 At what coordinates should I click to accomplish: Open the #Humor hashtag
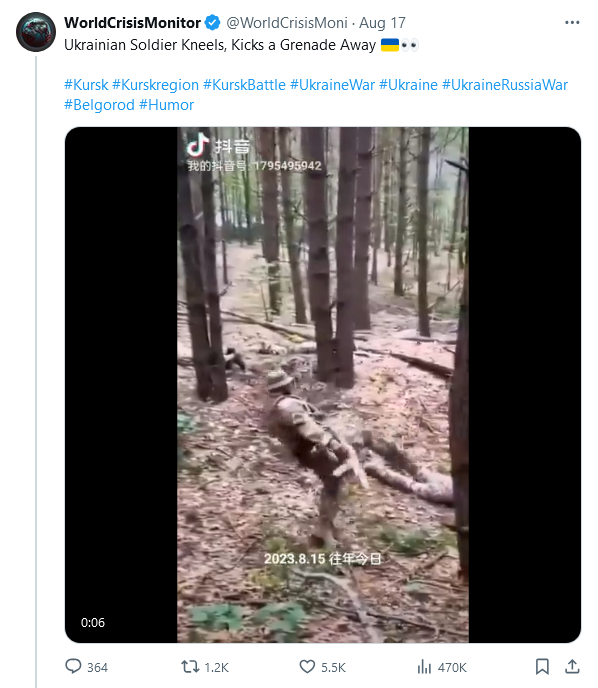(x=166, y=105)
